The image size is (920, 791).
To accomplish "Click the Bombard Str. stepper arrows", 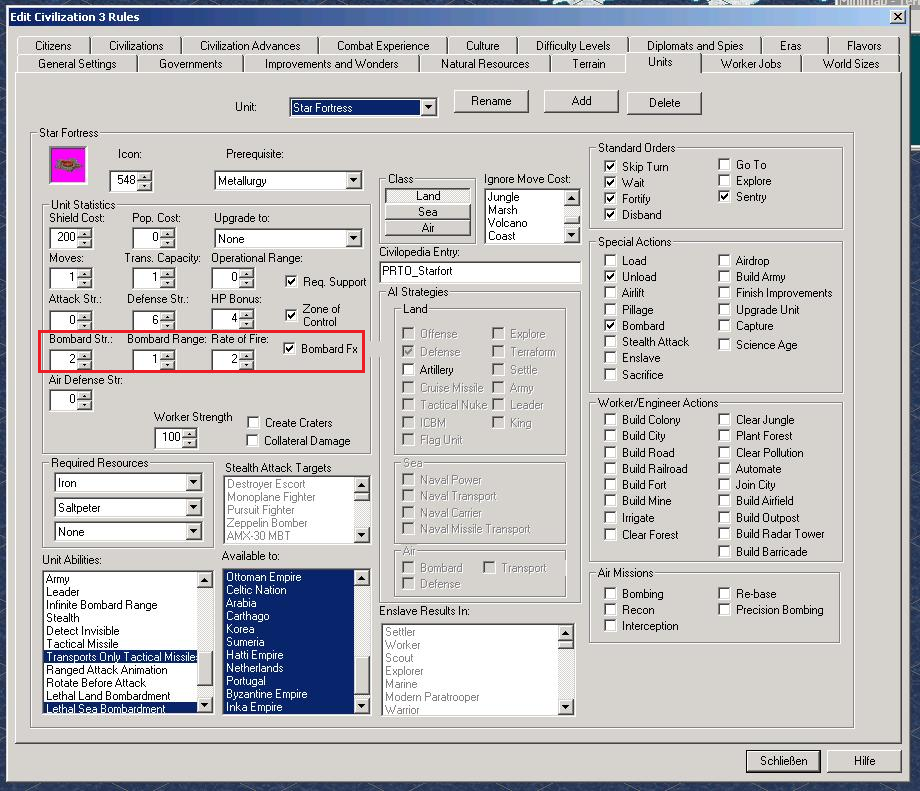I will pyautogui.click(x=85, y=359).
